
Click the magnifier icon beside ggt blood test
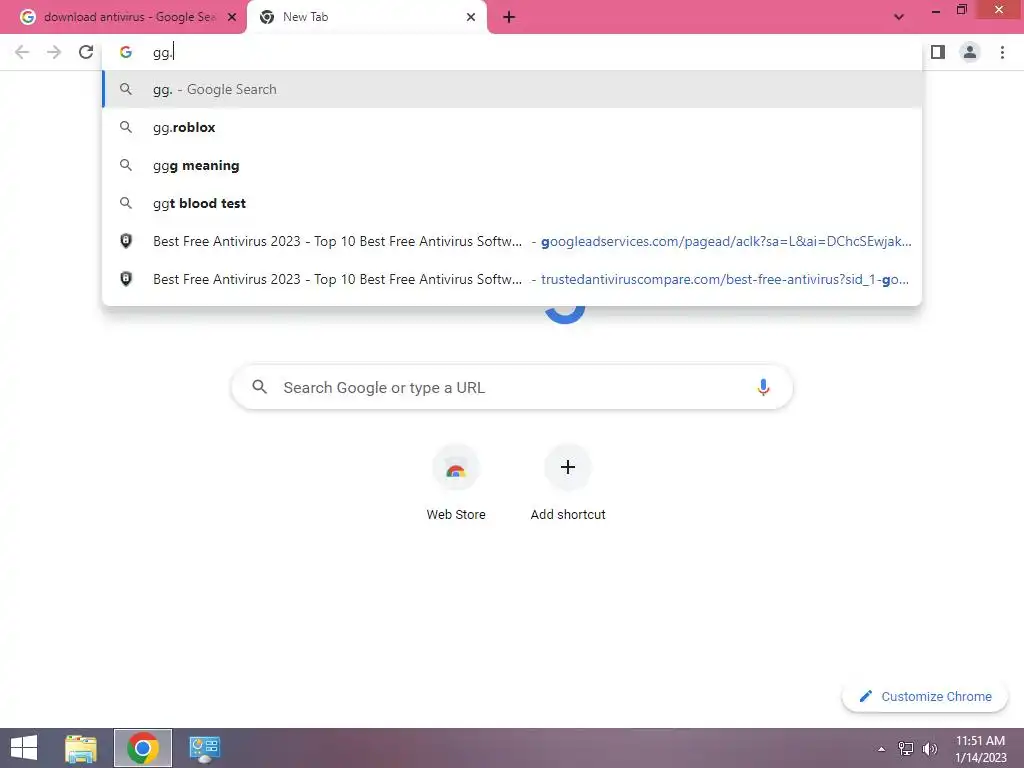(x=126, y=203)
